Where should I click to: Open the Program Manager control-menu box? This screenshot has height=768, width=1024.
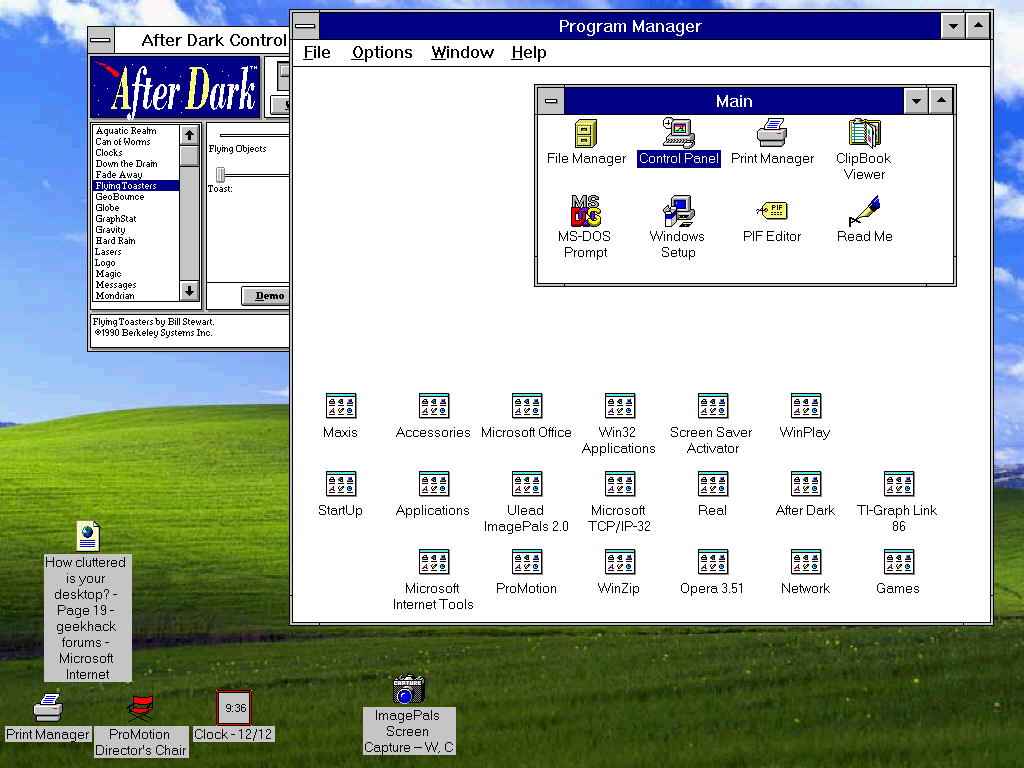306,26
